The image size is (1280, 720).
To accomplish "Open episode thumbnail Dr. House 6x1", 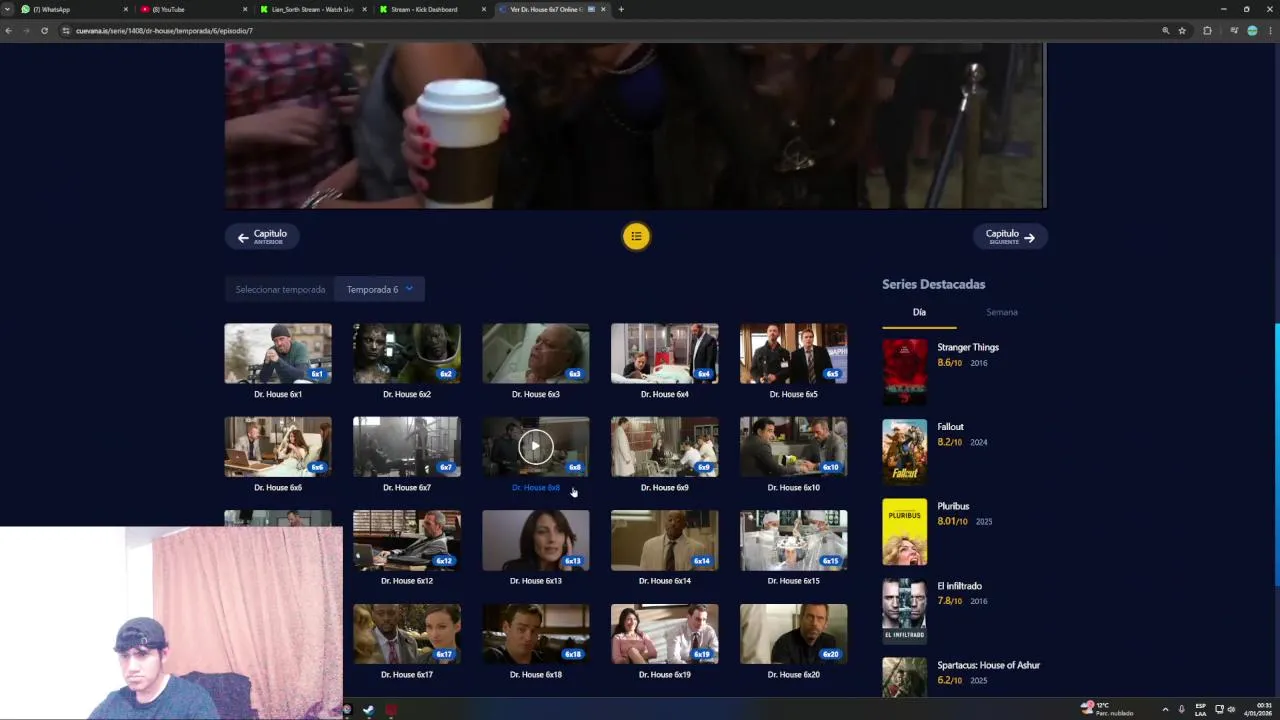I will [x=278, y=353].
